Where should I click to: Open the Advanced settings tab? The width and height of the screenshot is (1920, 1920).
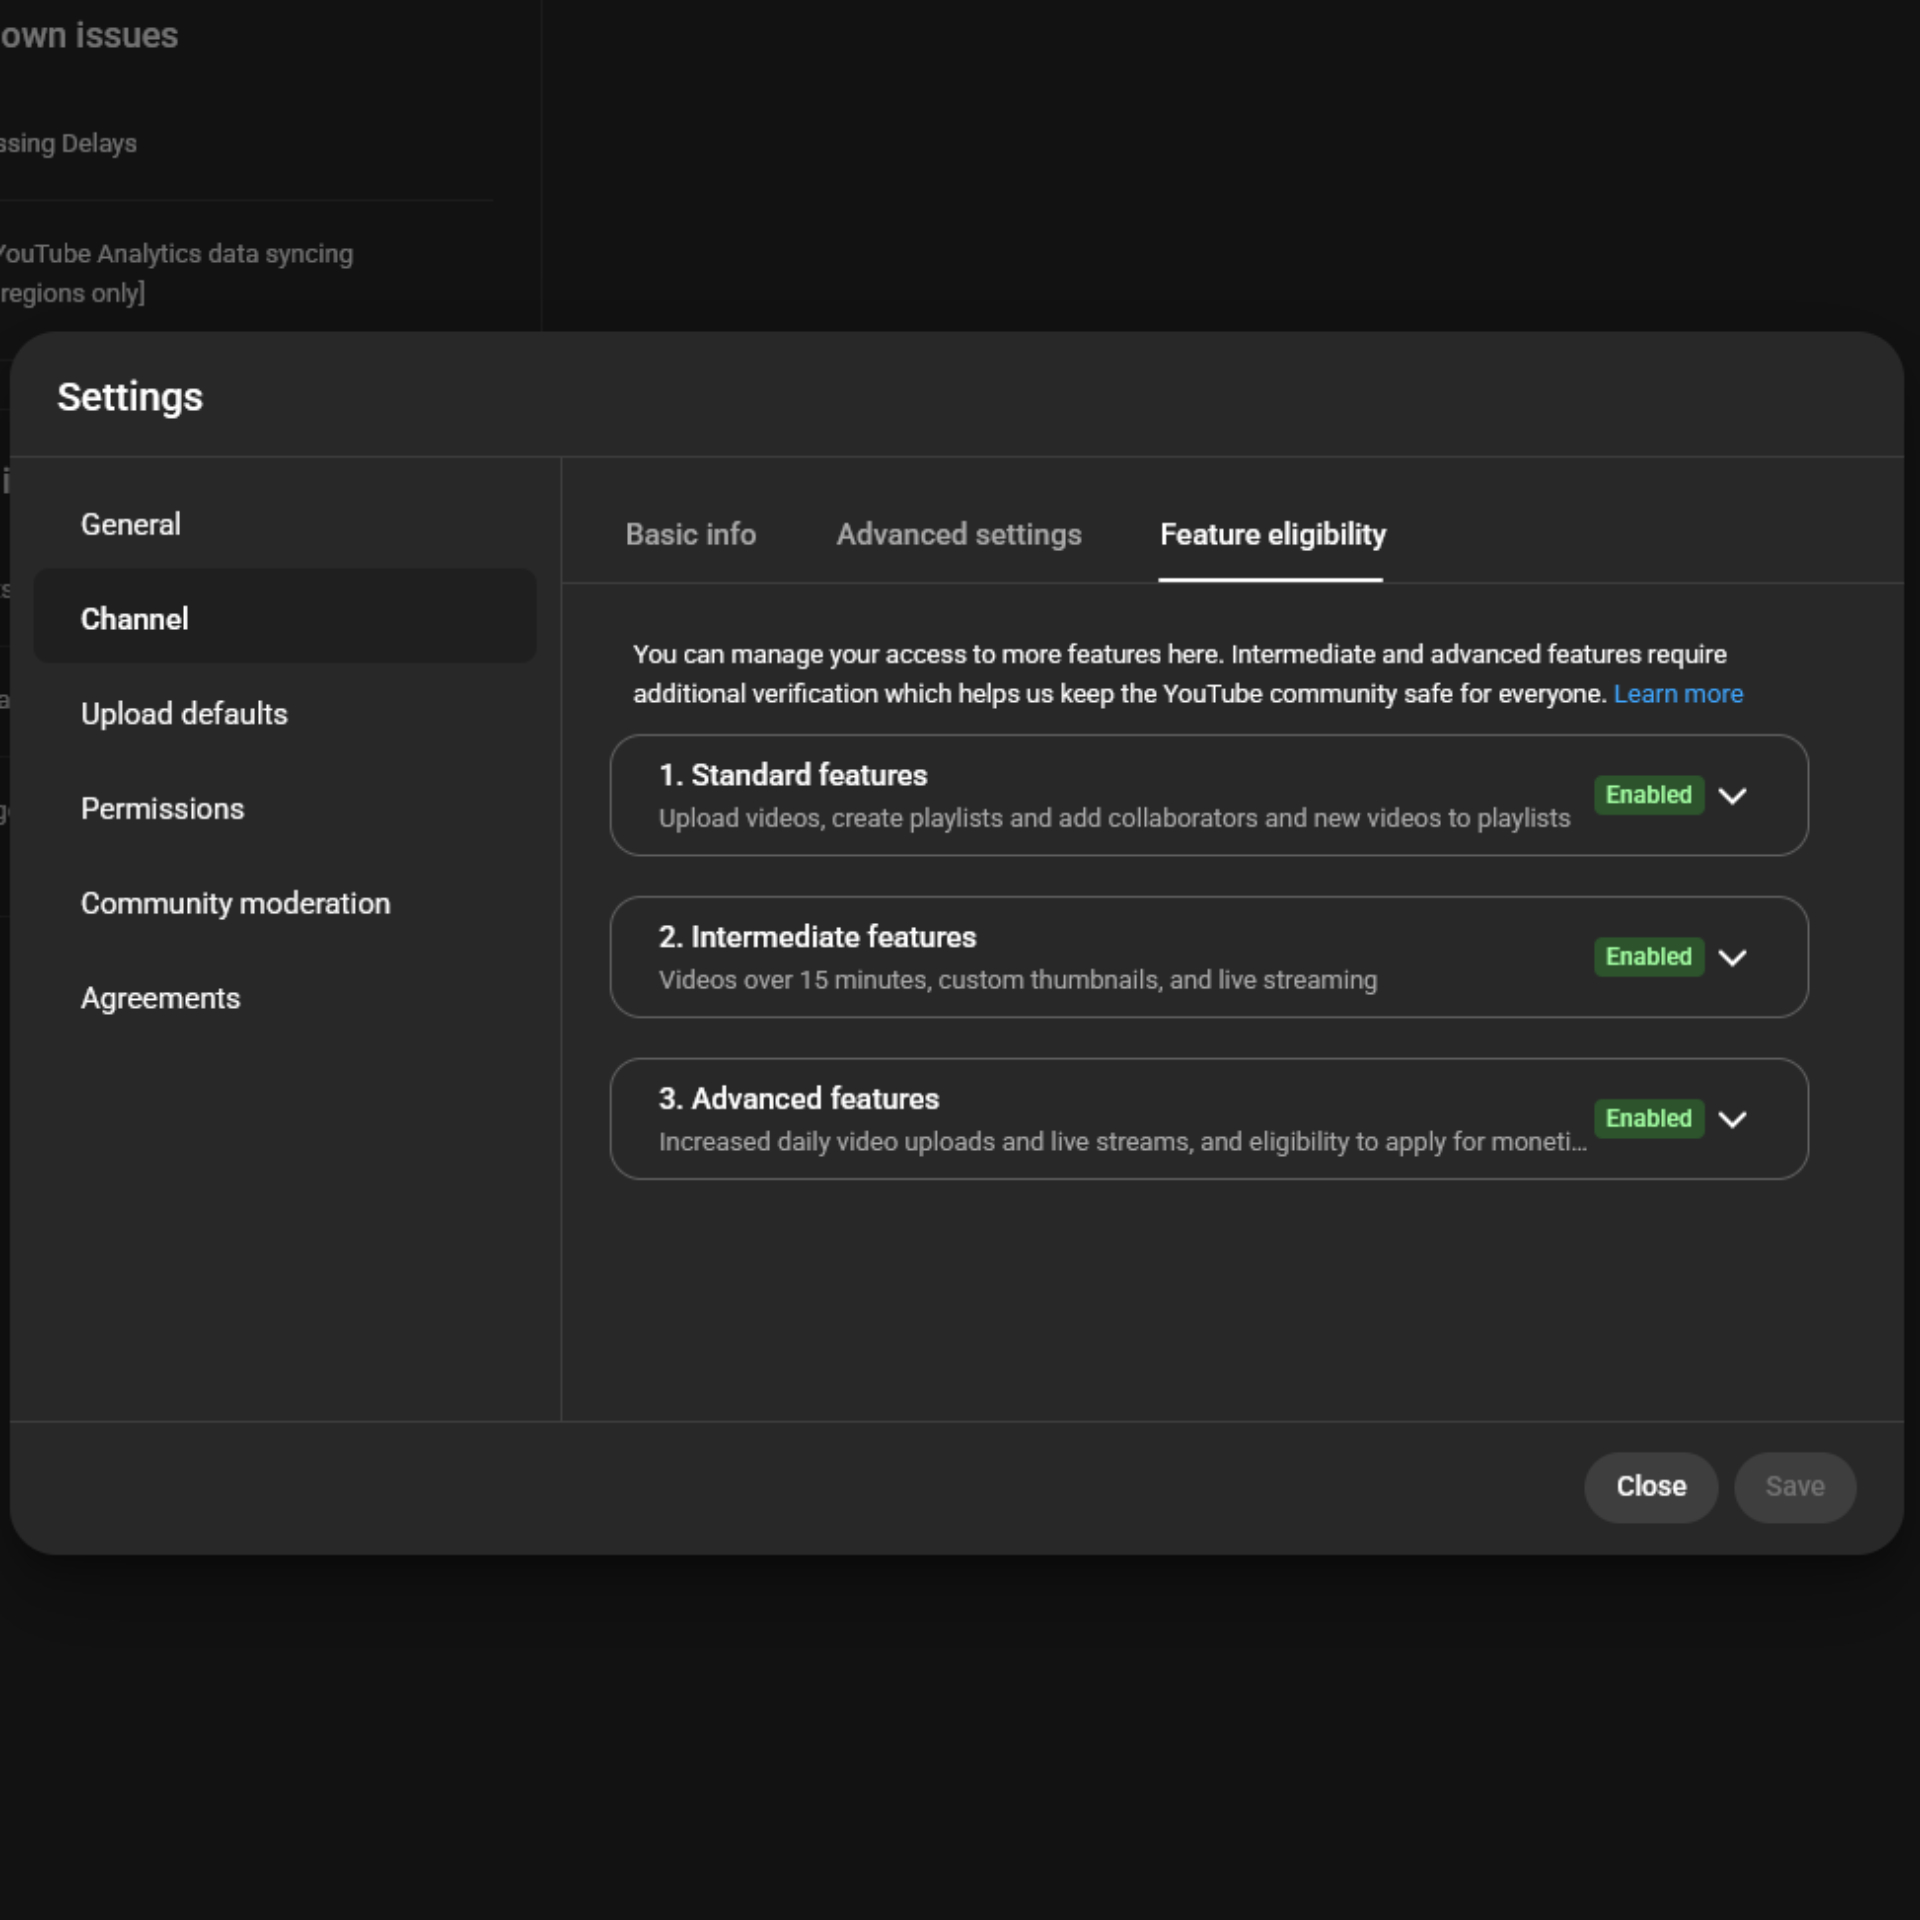(x=958, y=534)
